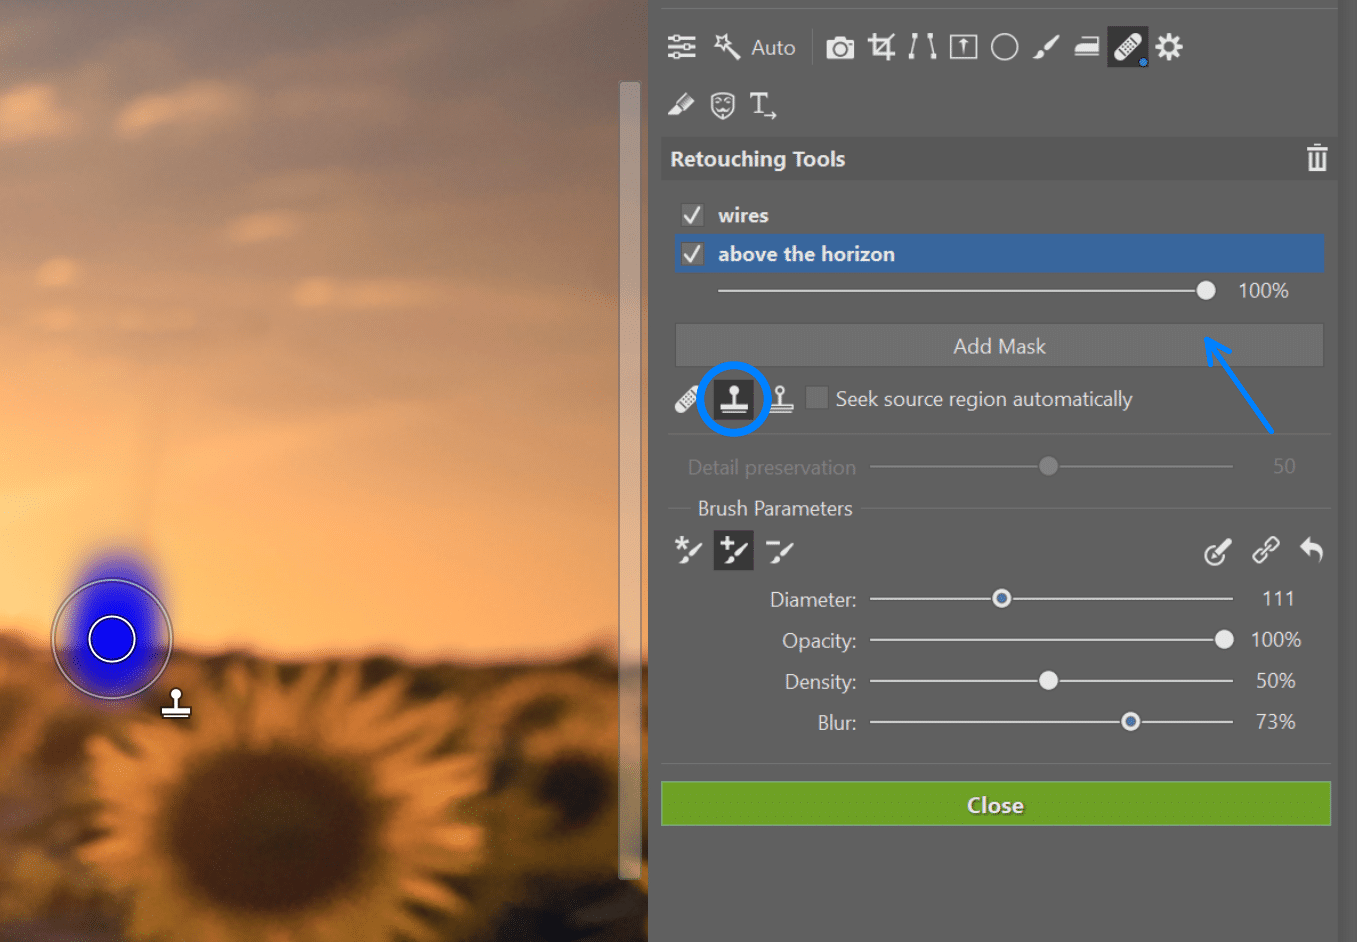Choose the healing bandage brush mode

(686, 399)
